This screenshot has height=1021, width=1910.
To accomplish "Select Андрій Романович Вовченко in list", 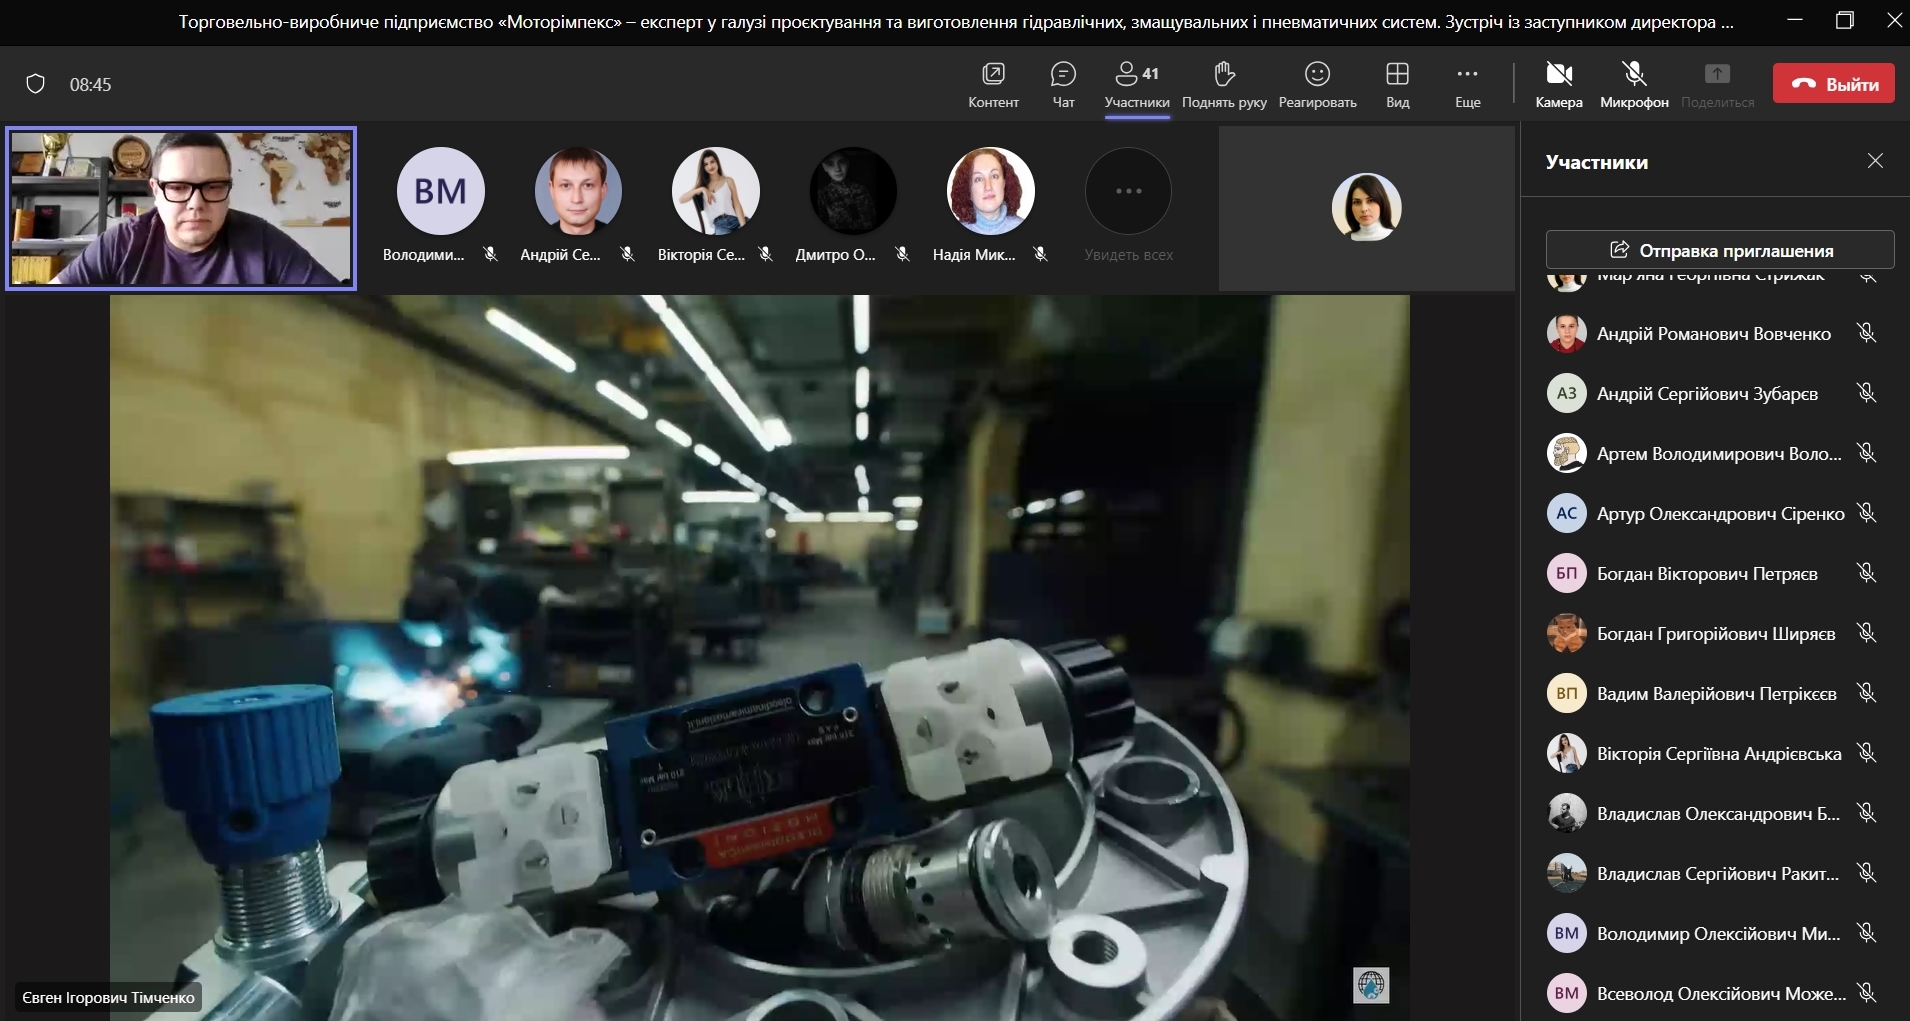I will click(1713, 334).
